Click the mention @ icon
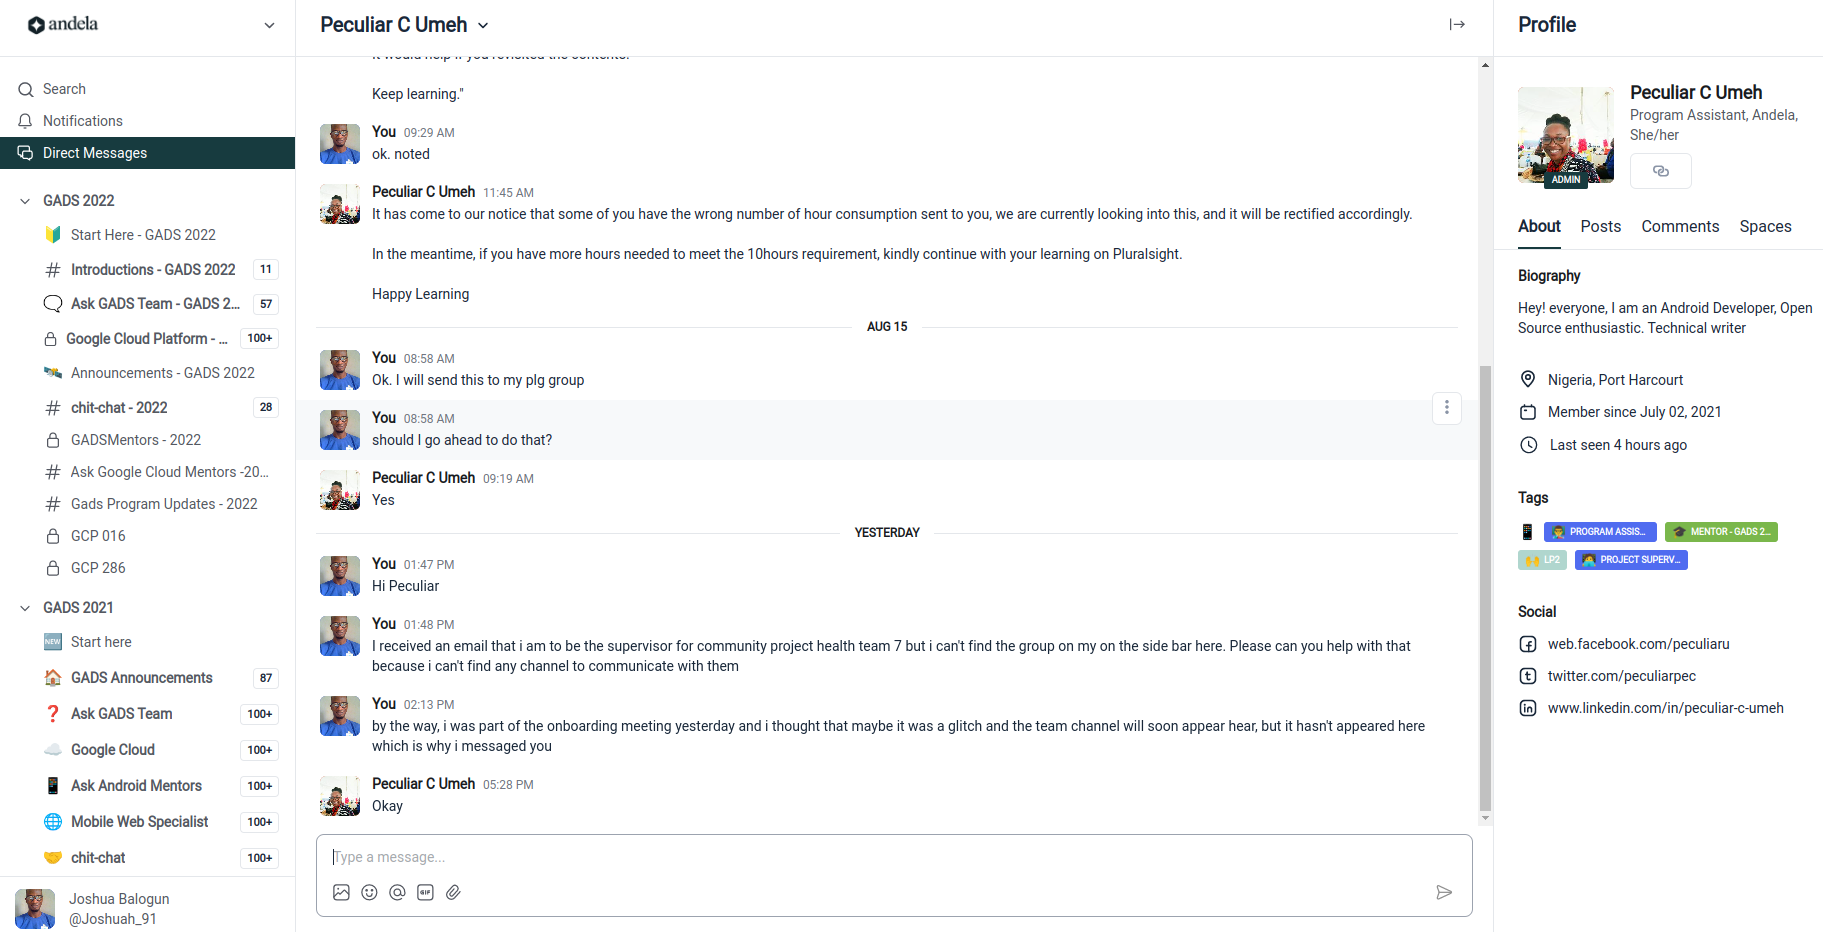Image resolution: width=1823 pixels, height=932 pixels. click(x=397, y=892)
